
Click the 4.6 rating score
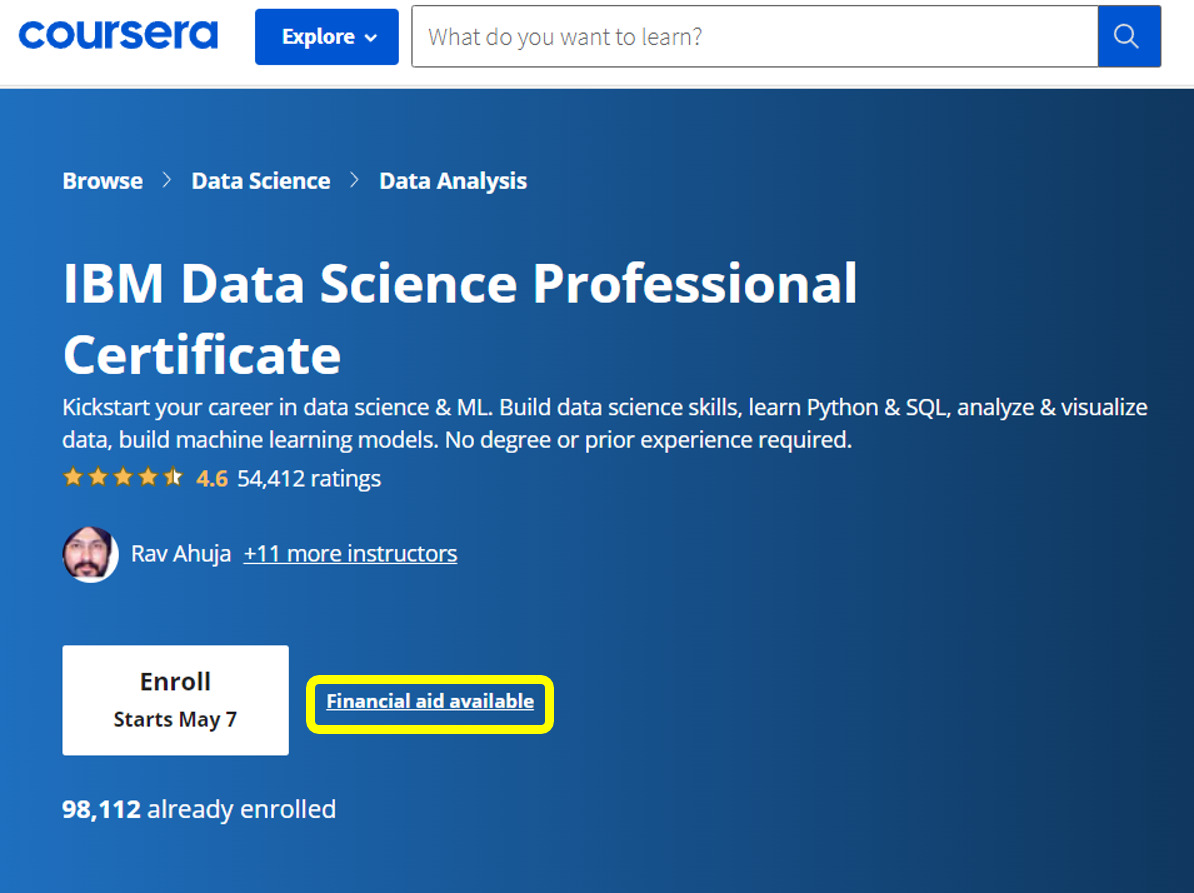point(212,479)
